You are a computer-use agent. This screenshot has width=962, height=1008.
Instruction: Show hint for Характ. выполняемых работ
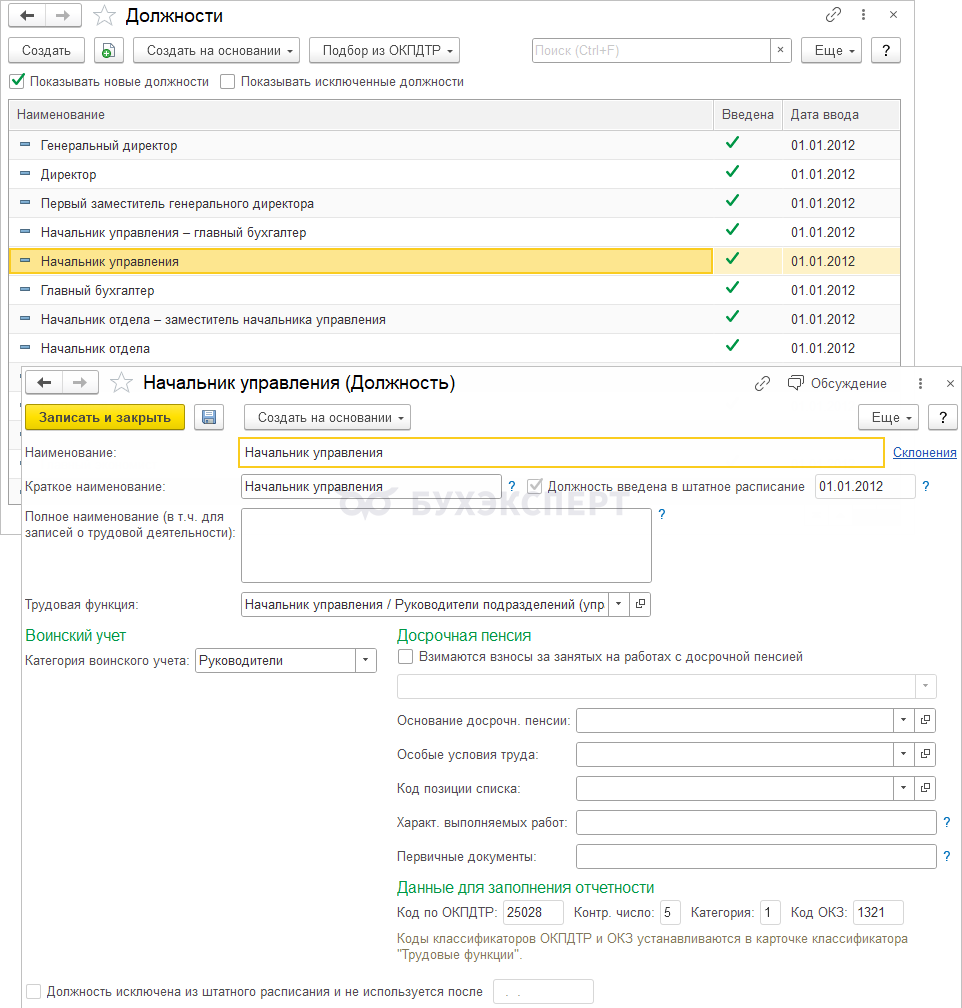947,822
